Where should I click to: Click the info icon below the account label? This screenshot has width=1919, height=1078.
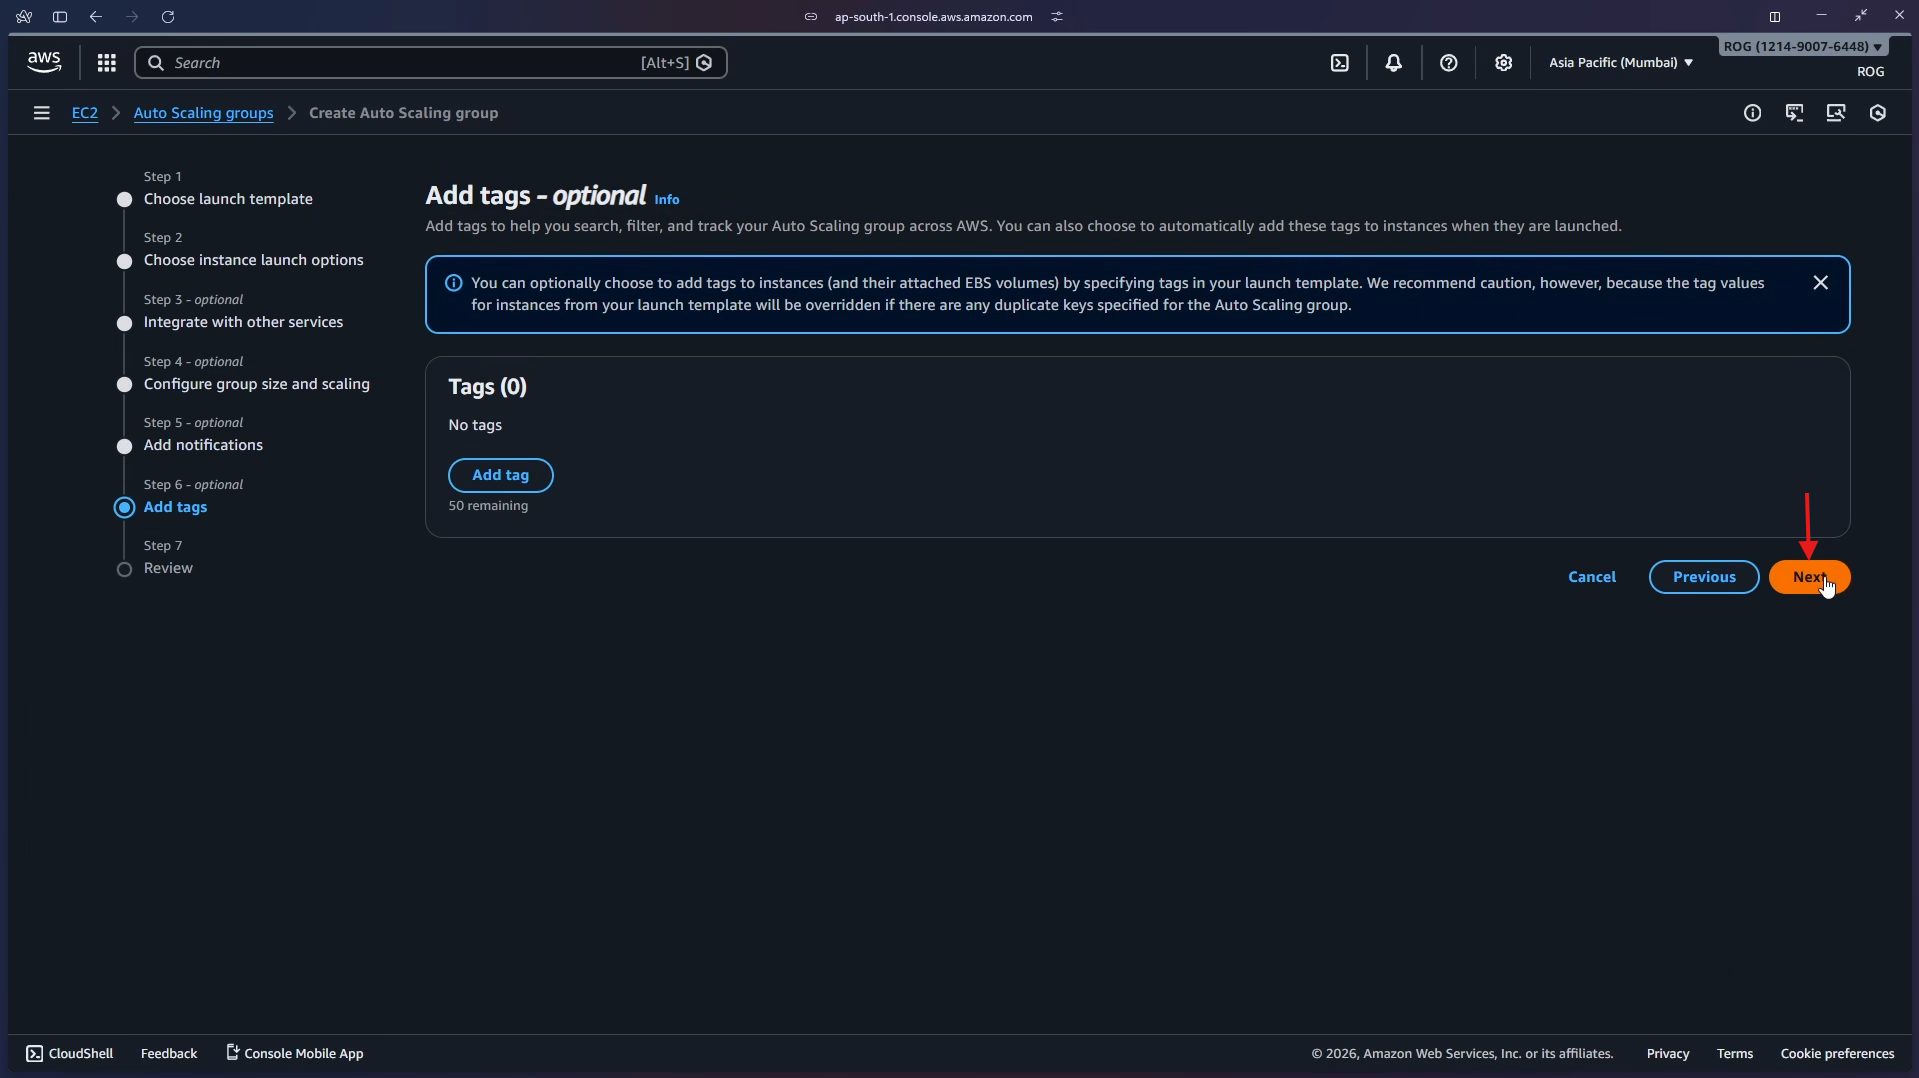pos(1753,113)
